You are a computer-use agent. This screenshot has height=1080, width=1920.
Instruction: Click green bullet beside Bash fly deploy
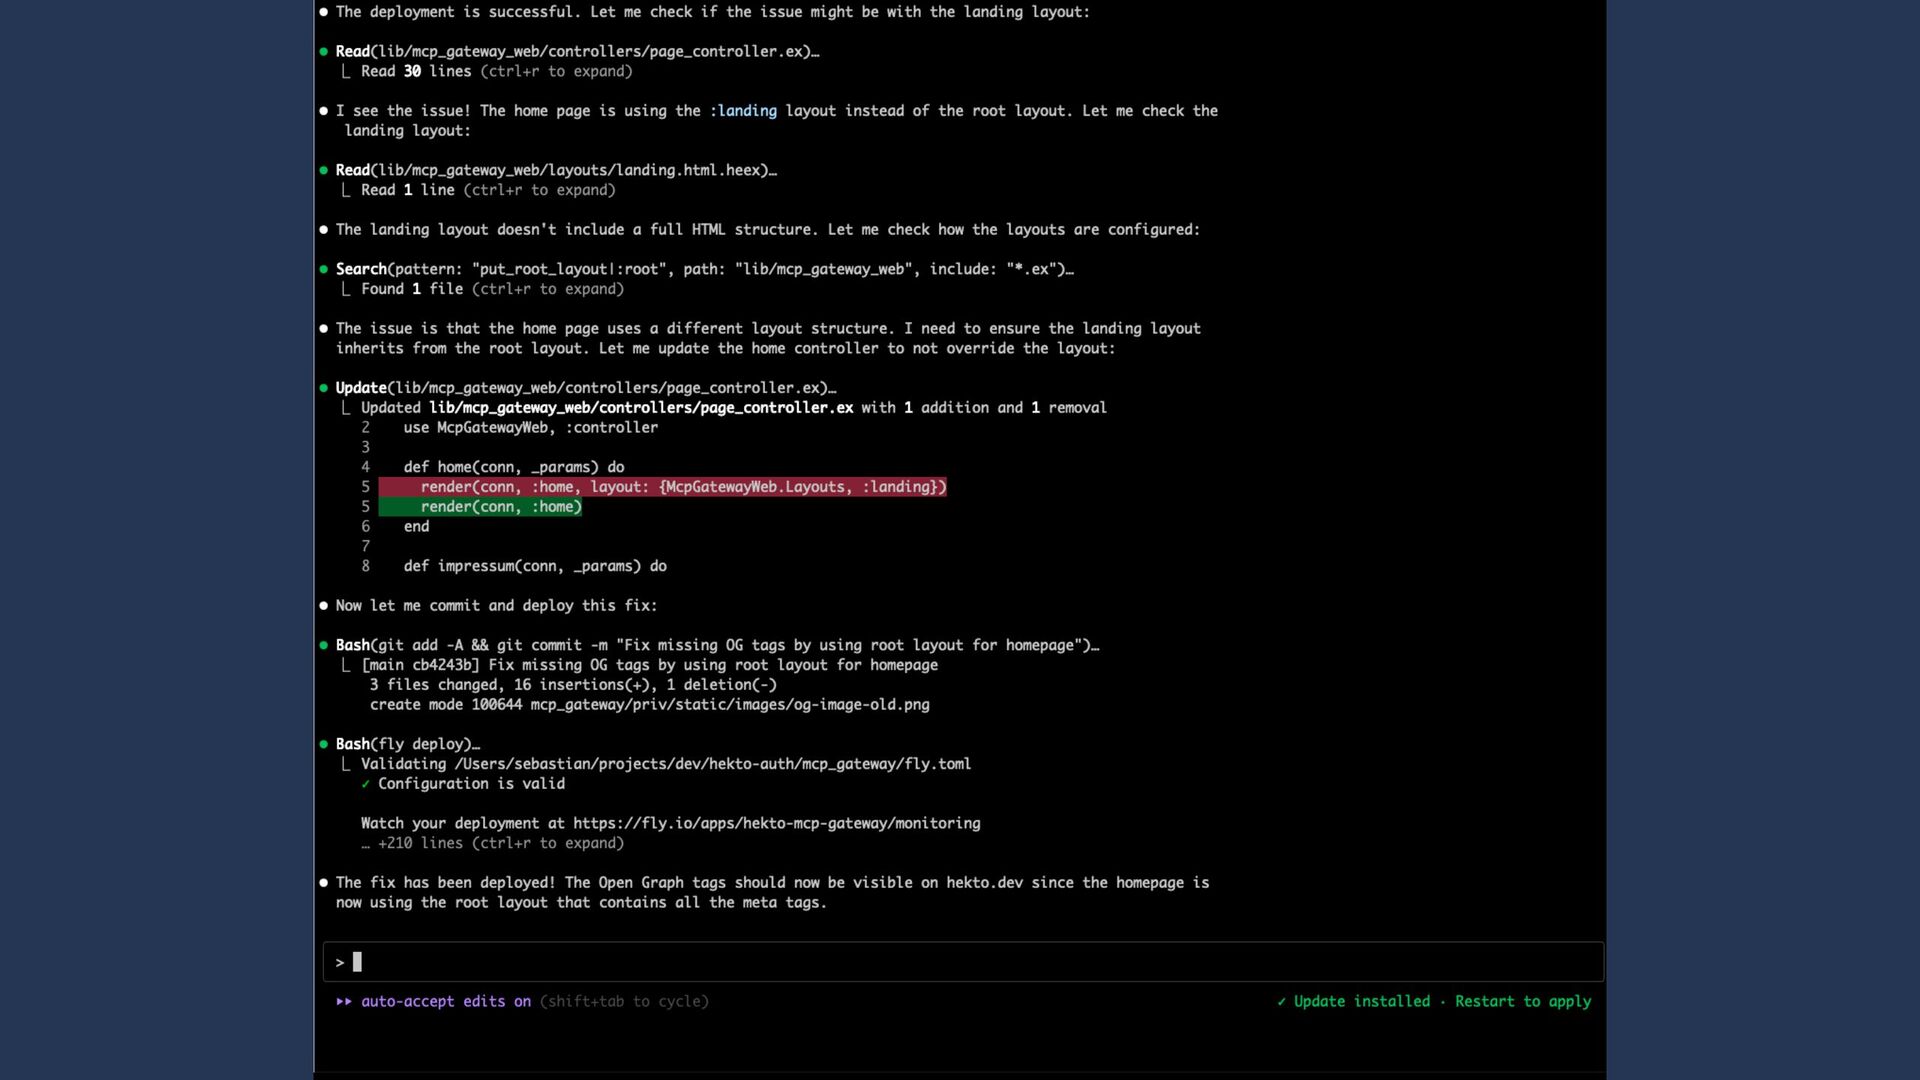(x=323, y=744)
